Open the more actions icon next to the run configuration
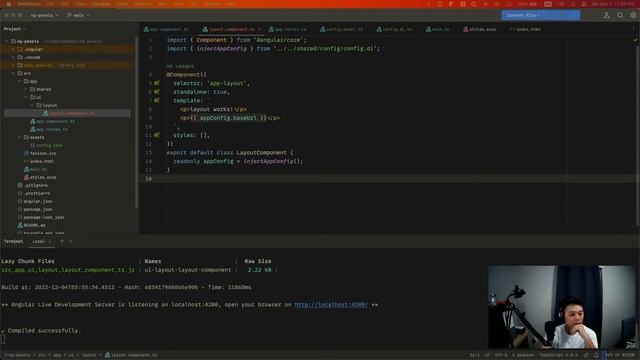Image resolution: width=640 pixels, height=360 pixels. pyautogui.click(x=574, y=15)
